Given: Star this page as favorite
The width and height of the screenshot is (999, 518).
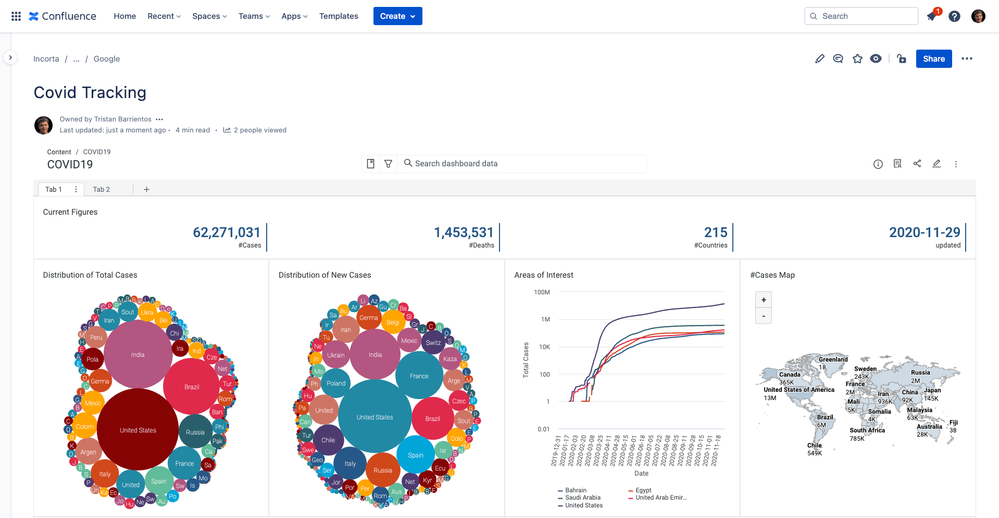Looking at the screenshot, I should [858, 59].
